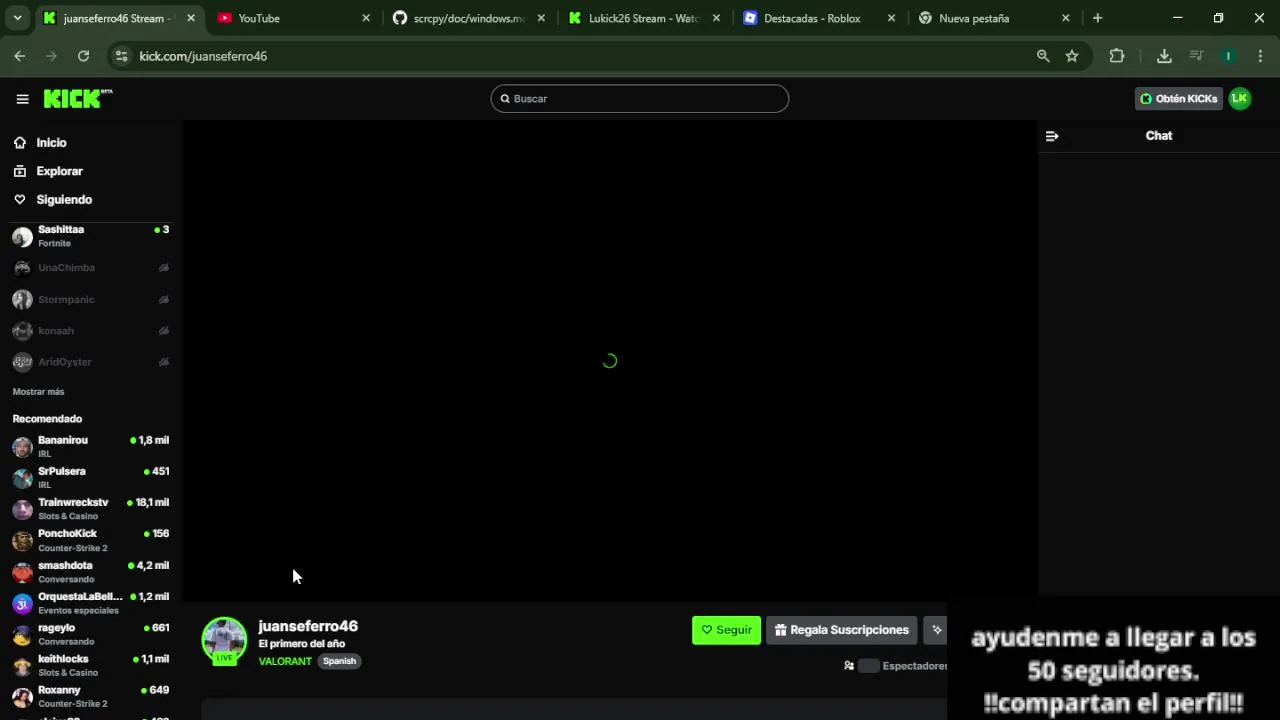The width and height of the screenshot is (1280, 720).
Task: Open the VALORANT category link
Action: pyautogui.click(x=285, y=661)
